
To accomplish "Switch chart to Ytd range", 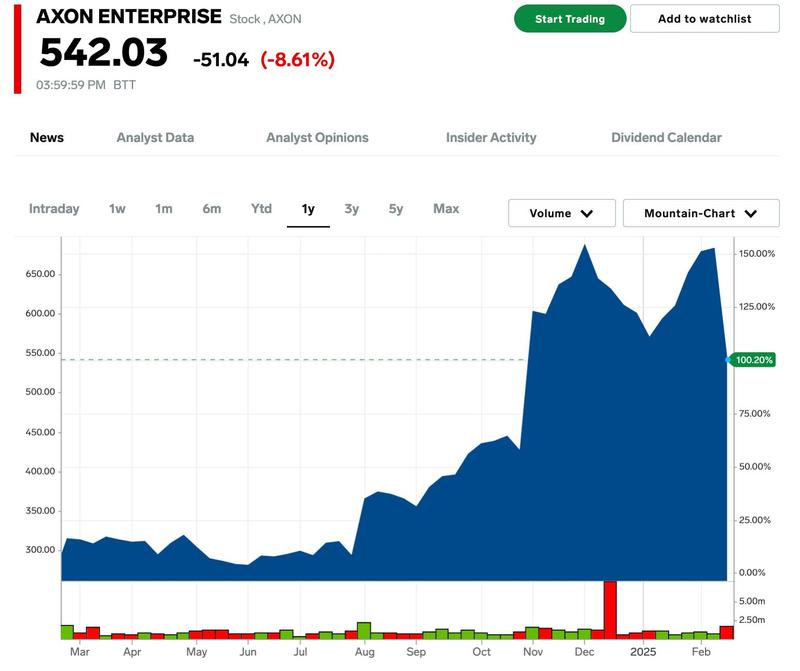I will 261,209.
